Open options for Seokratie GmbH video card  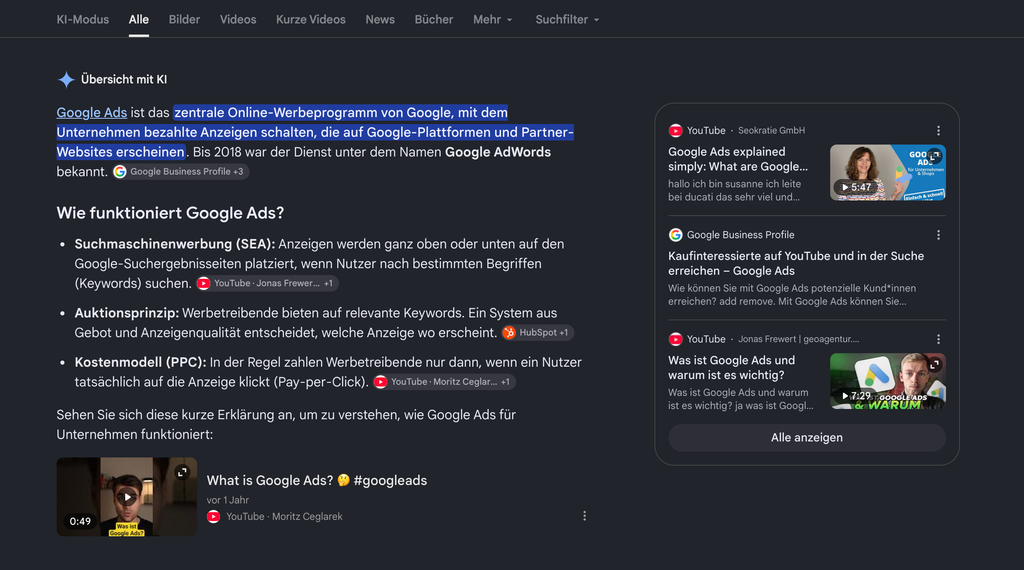(x=938, y=131)
